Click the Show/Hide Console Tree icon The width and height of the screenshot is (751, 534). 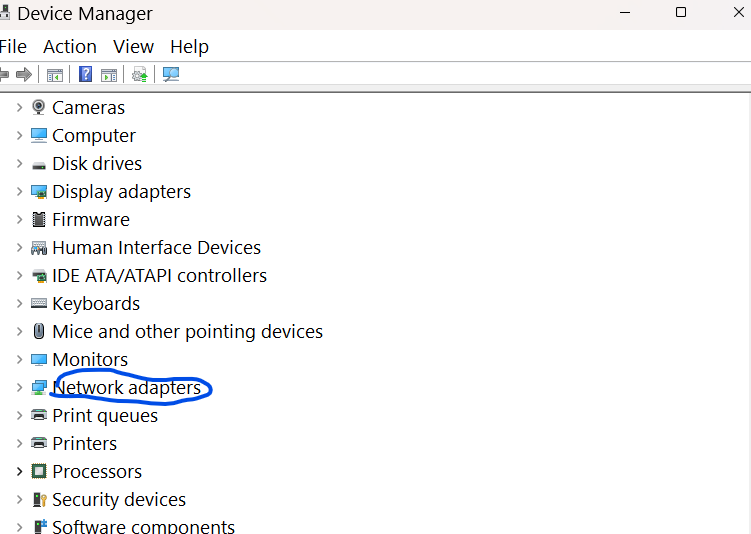(x=55, y=75)
